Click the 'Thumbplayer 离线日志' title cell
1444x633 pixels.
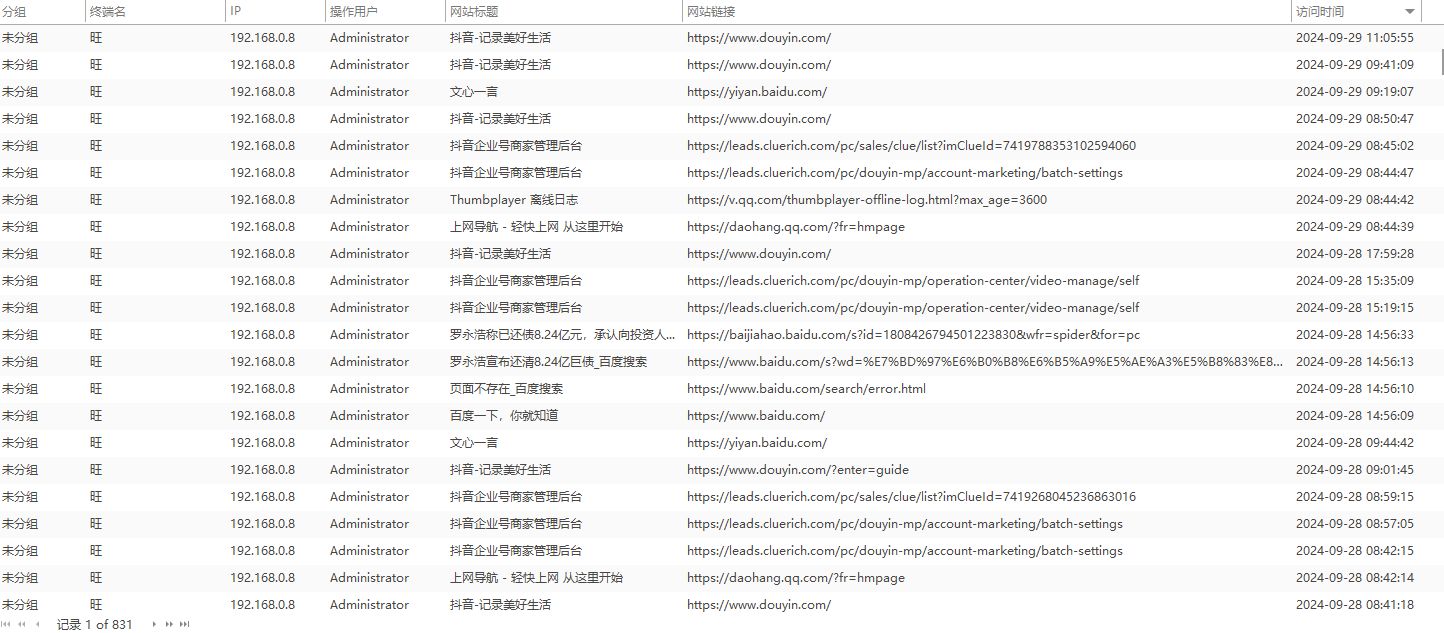(x=514, y=200)
